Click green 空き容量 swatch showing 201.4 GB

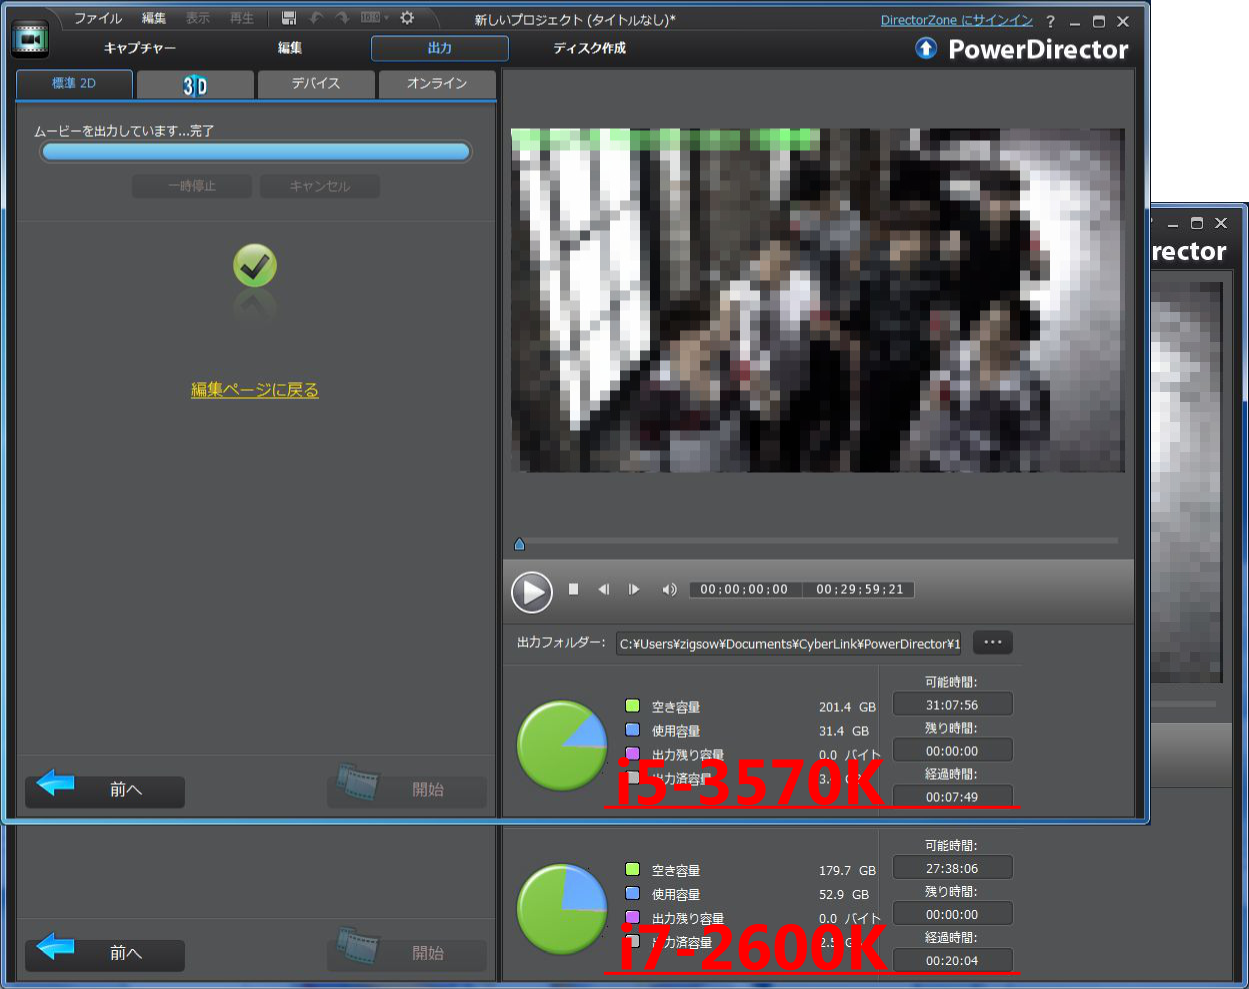pos(632,706)
